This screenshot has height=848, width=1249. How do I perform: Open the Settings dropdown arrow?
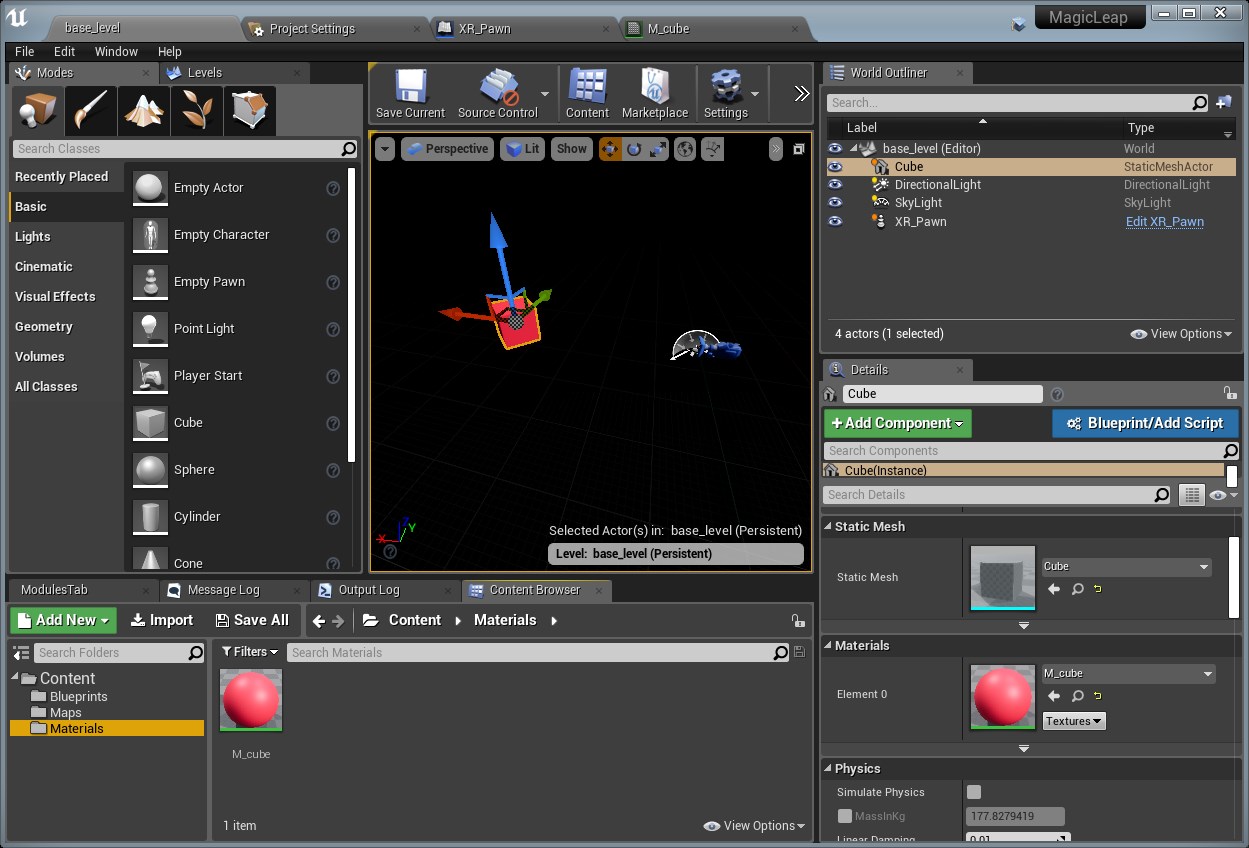[755, 94]
